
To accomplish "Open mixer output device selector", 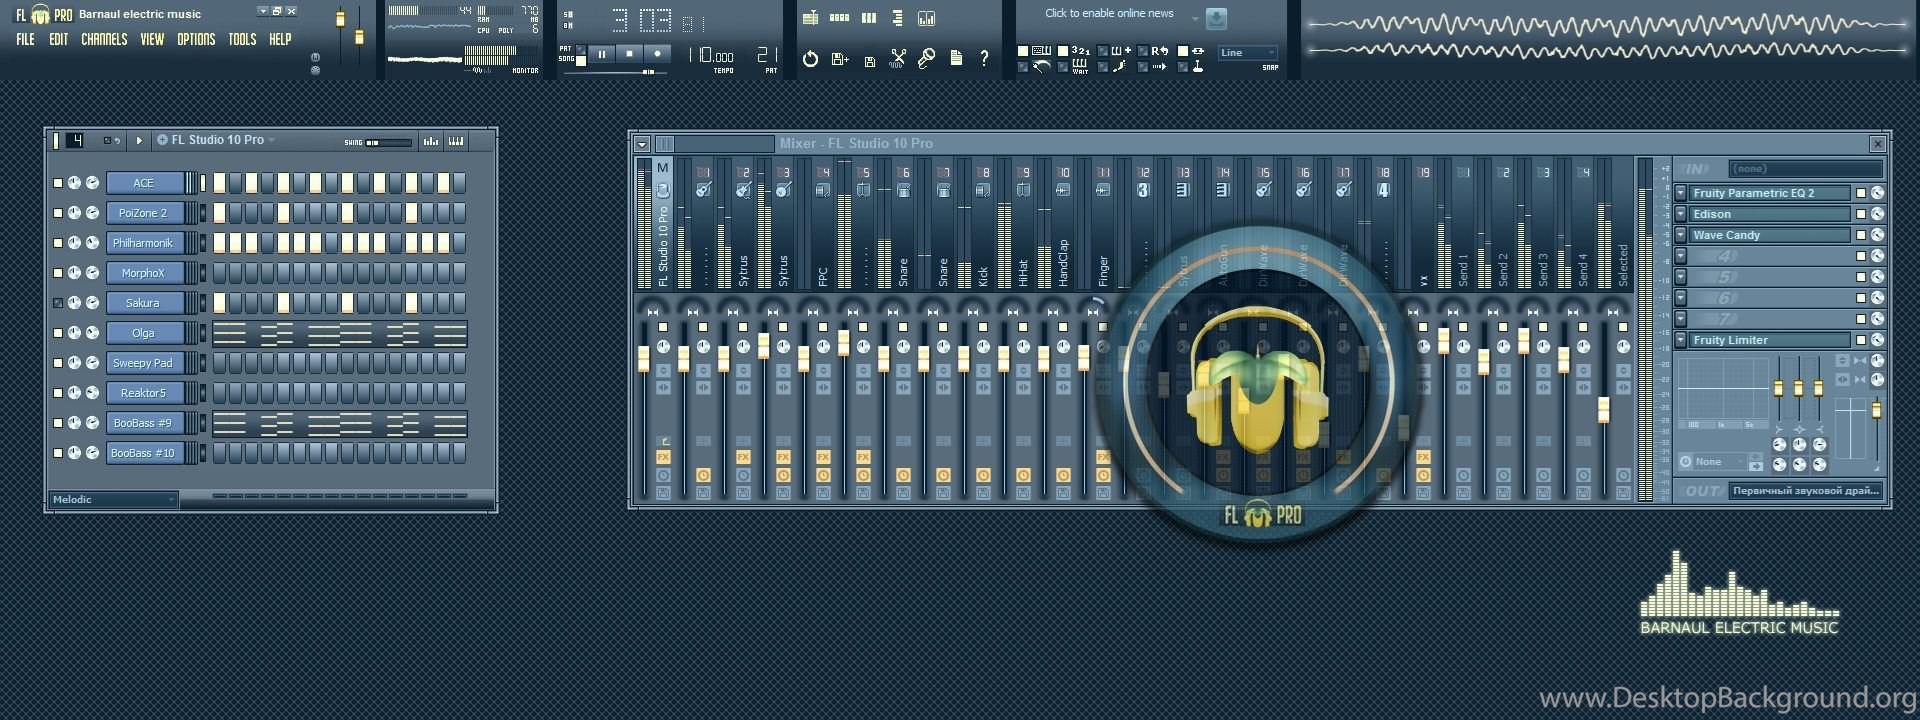I will click(1806, 491).
